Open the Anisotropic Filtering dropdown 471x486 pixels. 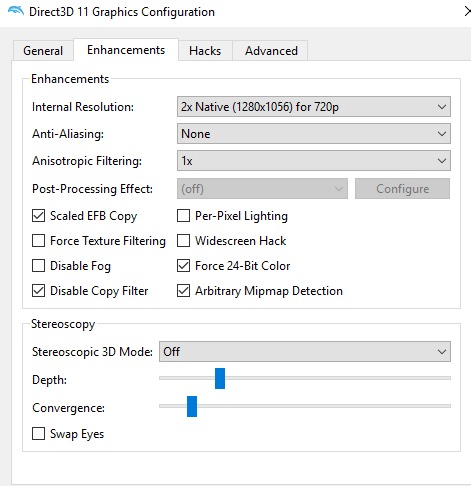(314, 161)
